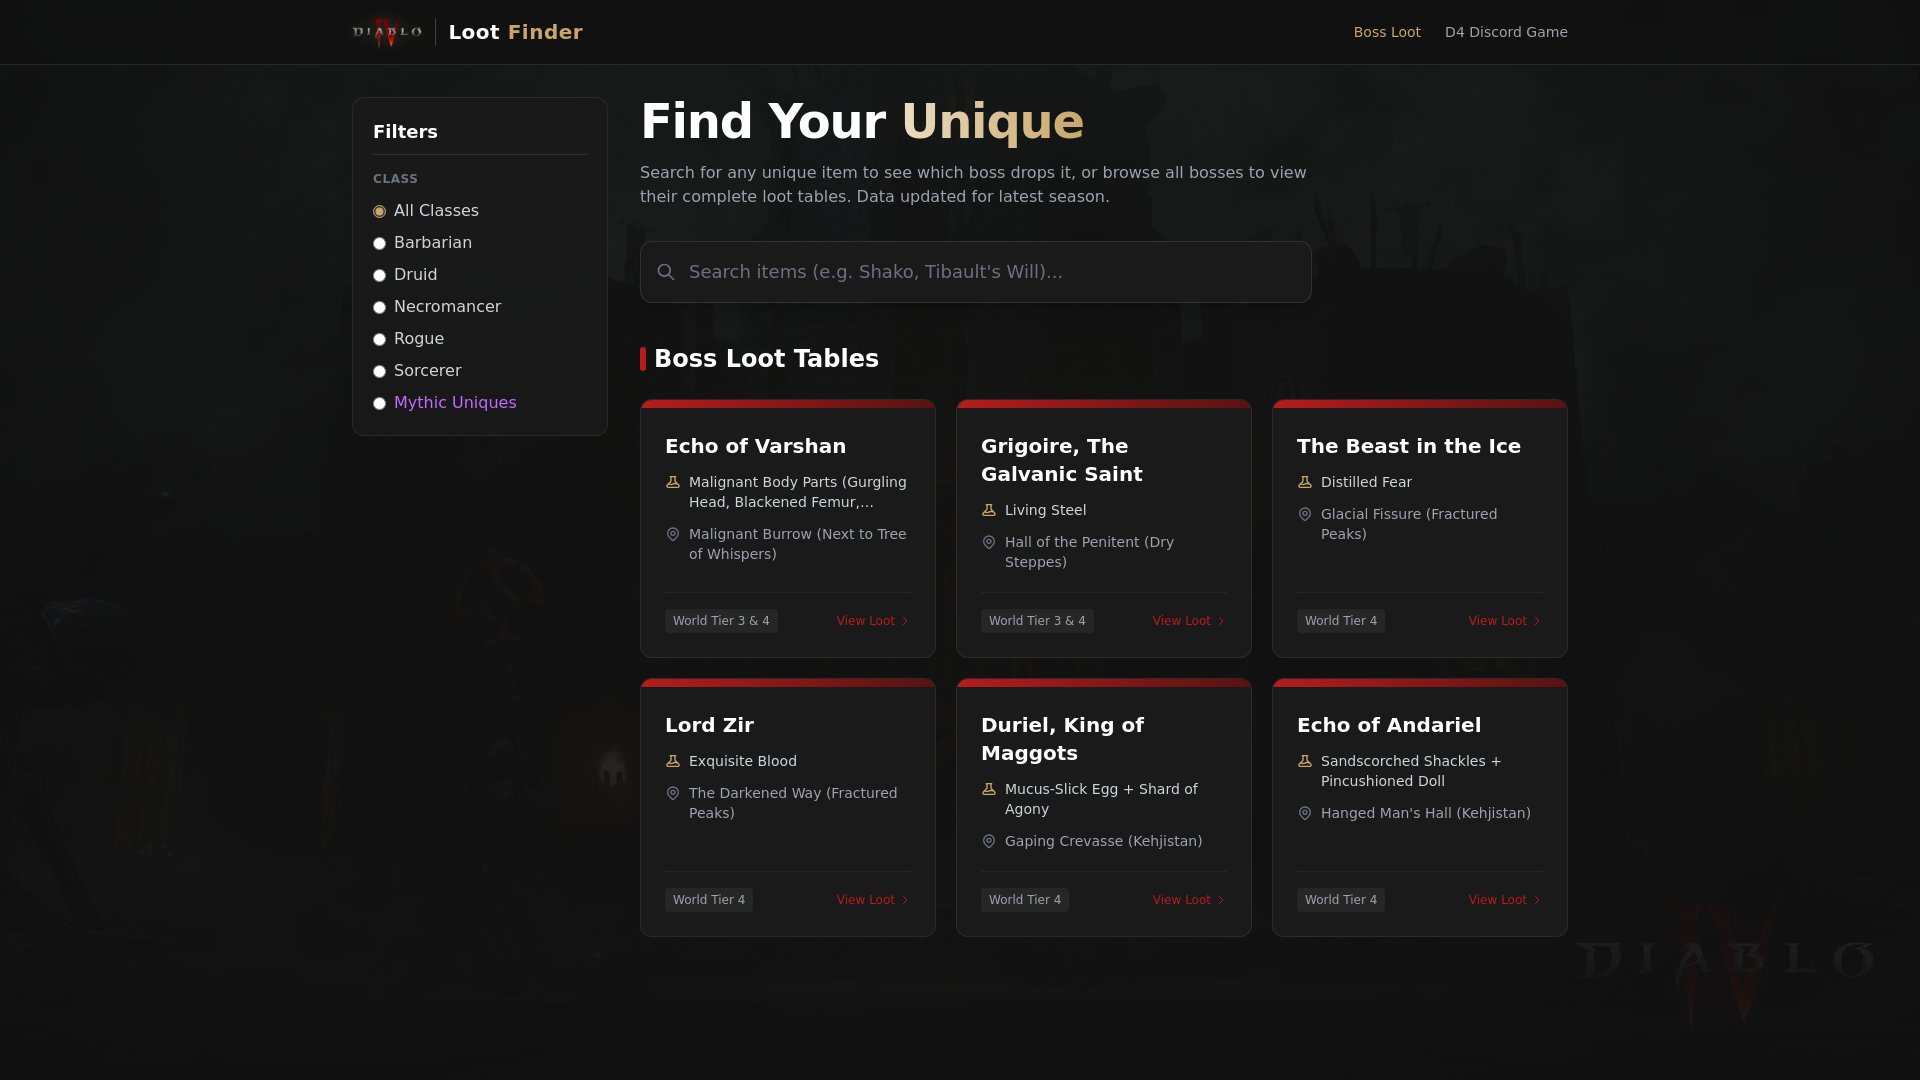Screen dimensions: 1920x1080
Task: Click the Filters panel heading
Action: click(x=405, y=132)
